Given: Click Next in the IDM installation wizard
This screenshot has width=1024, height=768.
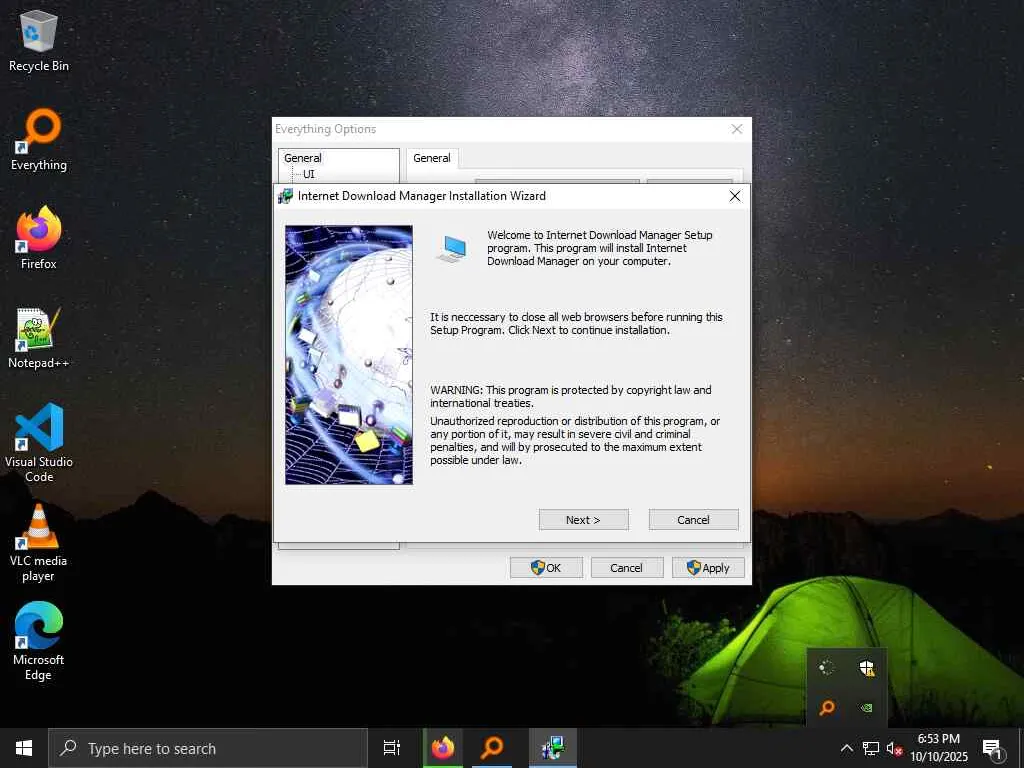Looking at the screenshot, I should [583, 520].
